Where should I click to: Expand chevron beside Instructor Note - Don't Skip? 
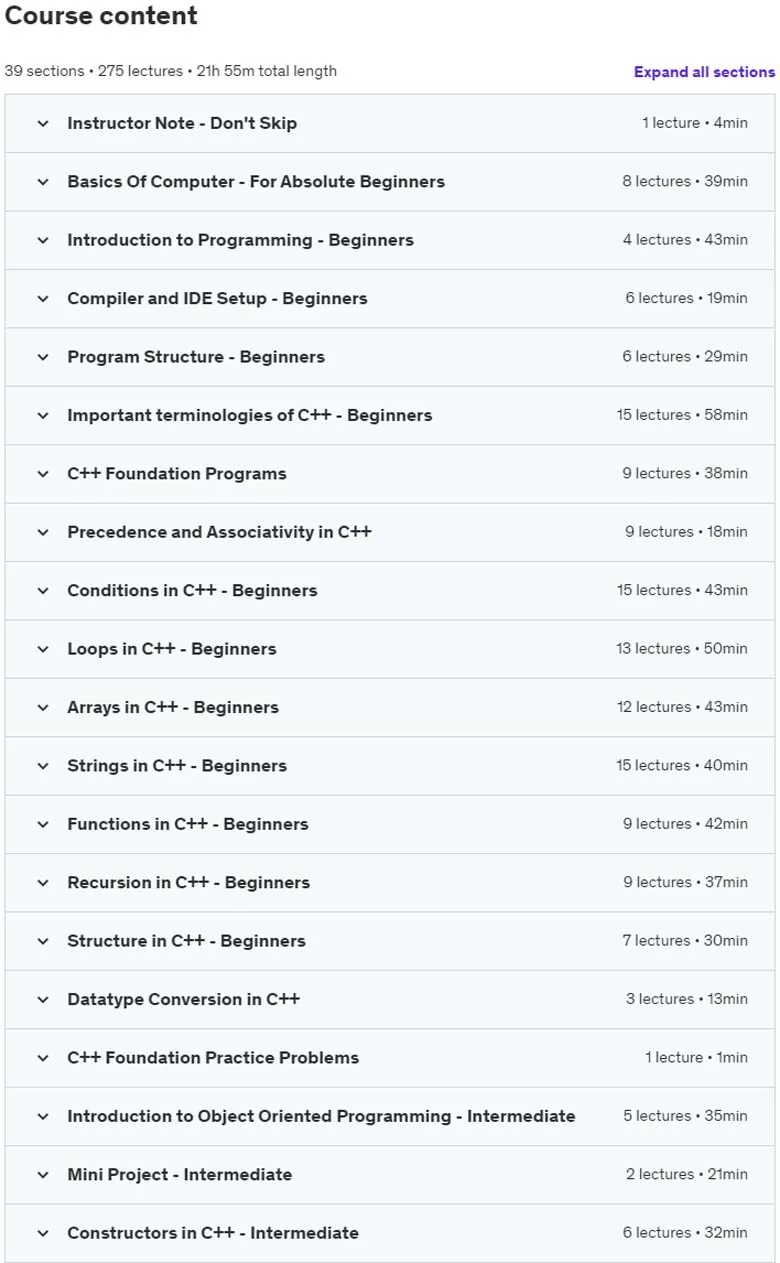tap(43, 123)
